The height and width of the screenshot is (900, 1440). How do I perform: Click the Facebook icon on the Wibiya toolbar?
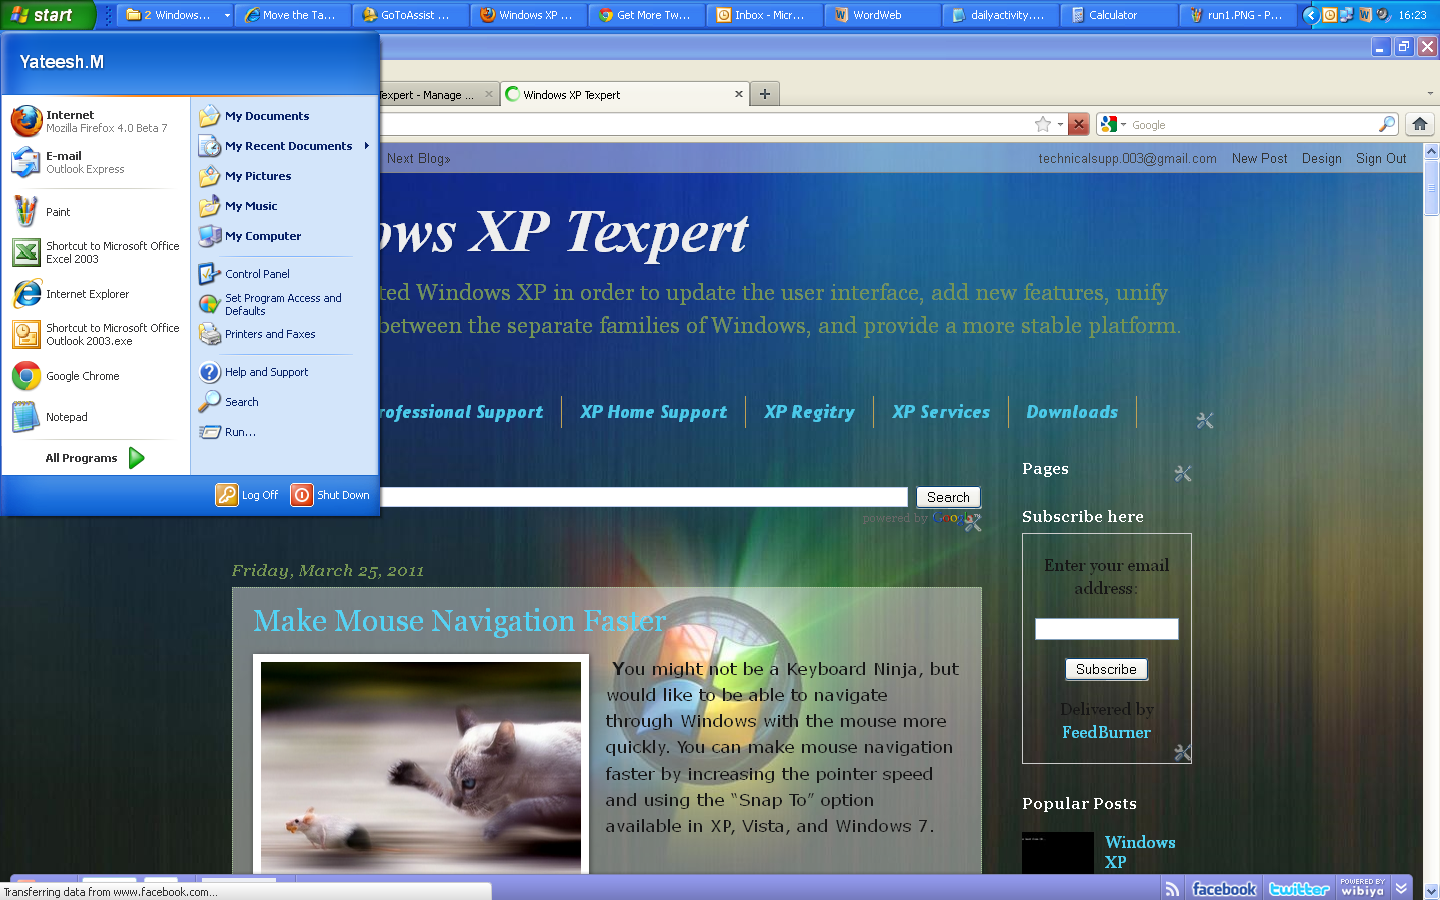tap(1223, 888)
